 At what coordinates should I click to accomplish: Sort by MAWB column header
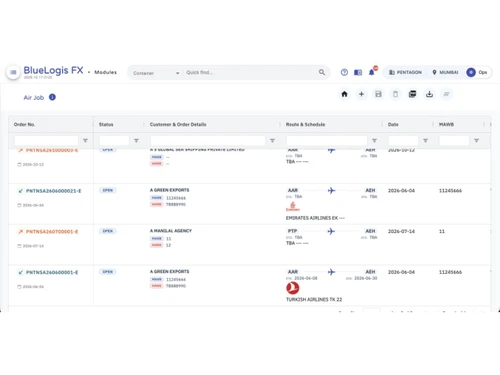coord(446,124)
